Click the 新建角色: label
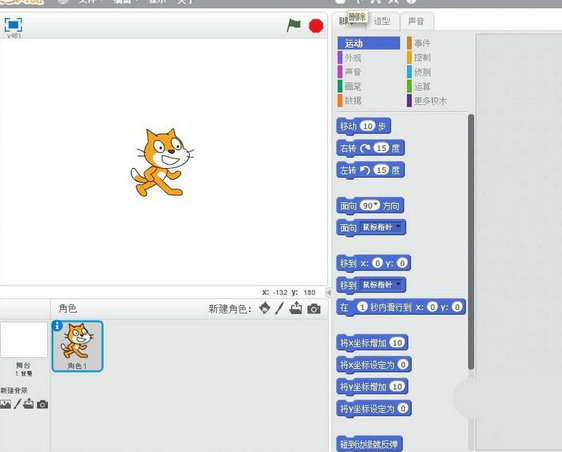The height and width of the screenshot is (452, 562). click(230, 309)
